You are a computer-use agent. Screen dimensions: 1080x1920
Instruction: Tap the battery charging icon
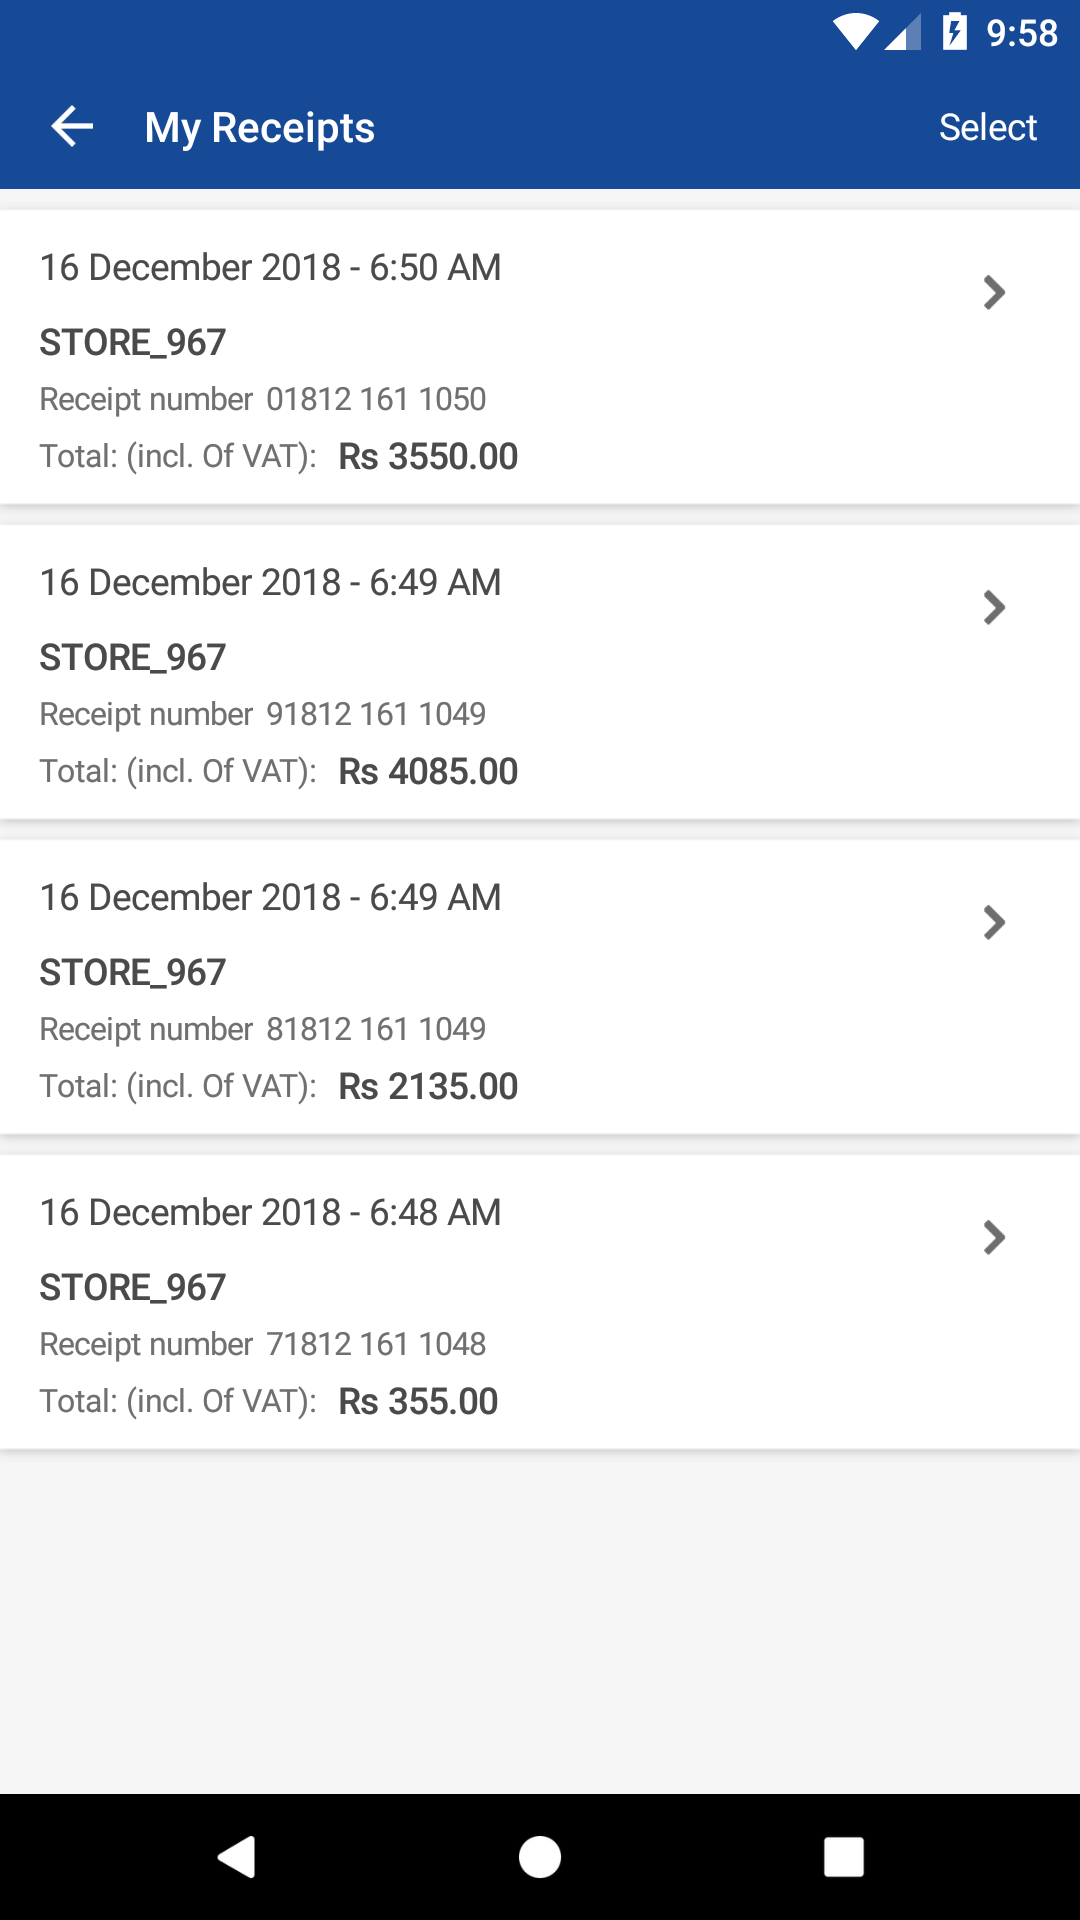tap(955, 33)
